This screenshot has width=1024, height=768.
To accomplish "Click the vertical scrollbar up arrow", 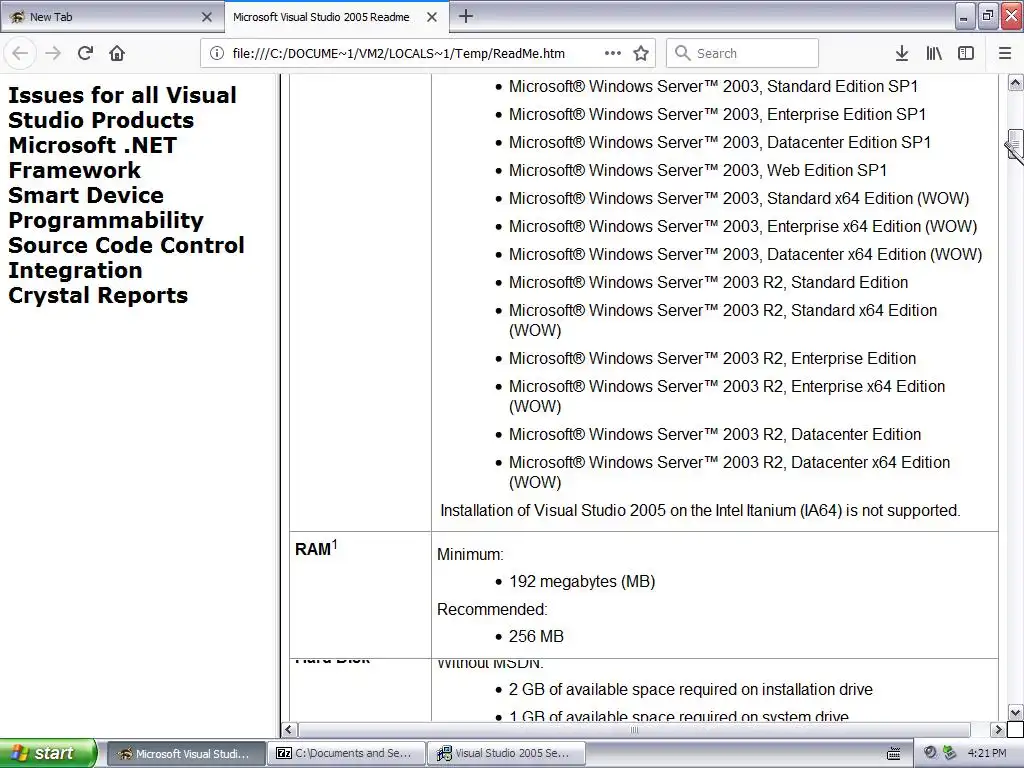I will click(x=1015, y=82).
